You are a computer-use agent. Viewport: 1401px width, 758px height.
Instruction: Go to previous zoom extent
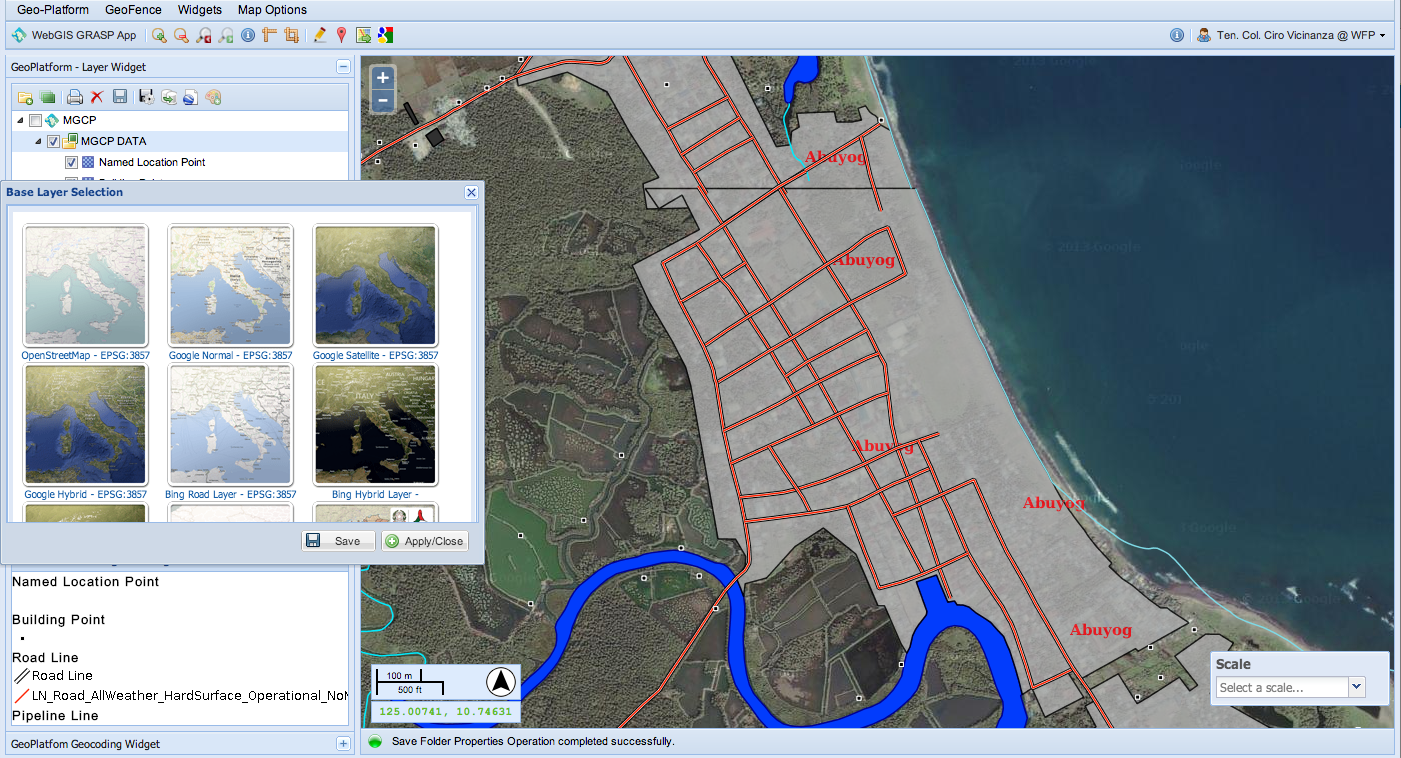click(204, 35)
